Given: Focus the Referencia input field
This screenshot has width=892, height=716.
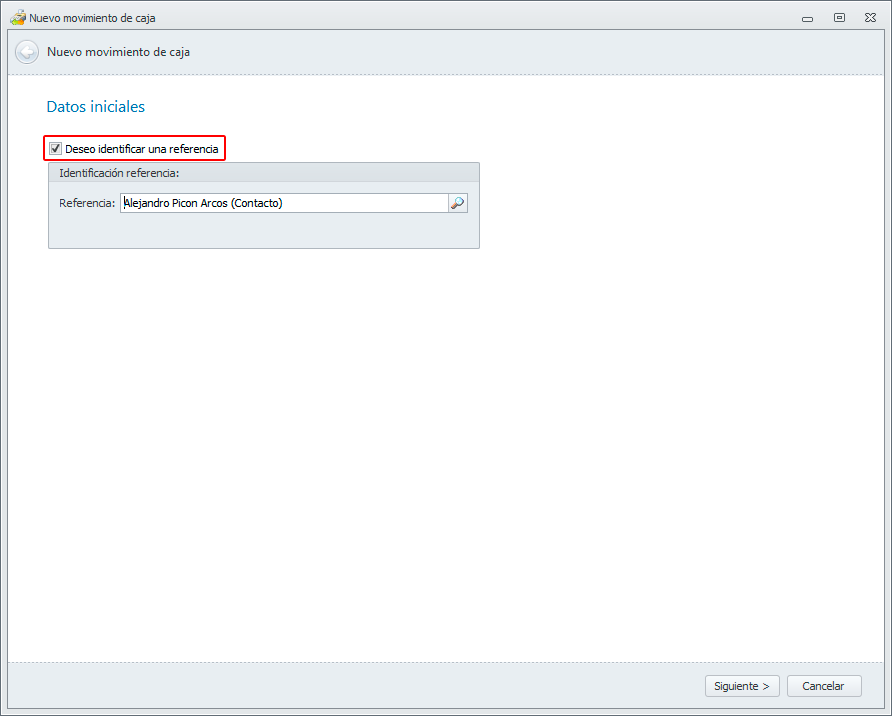Looking at the screenshot, I should 284,203.
